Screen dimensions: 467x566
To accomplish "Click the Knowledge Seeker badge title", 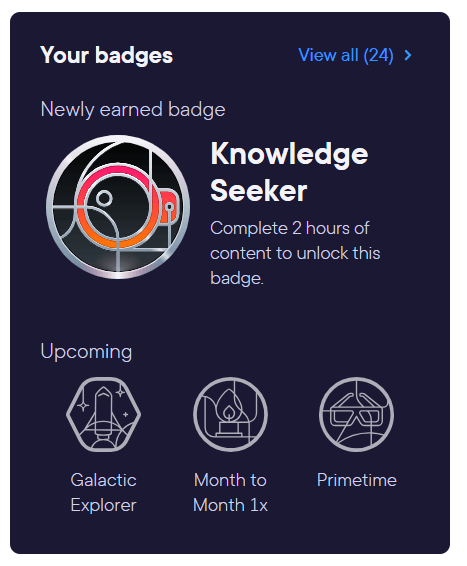I will coord(289,172).
